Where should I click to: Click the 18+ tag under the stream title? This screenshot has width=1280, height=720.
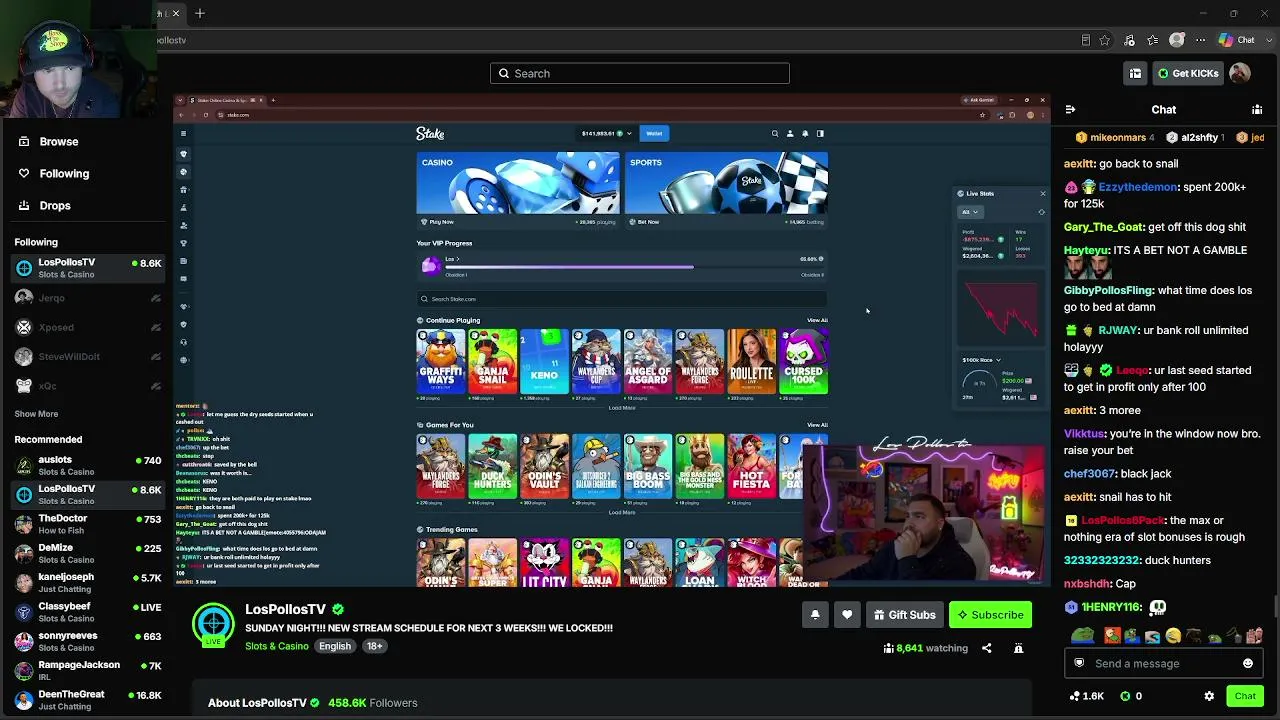[374, 646]
